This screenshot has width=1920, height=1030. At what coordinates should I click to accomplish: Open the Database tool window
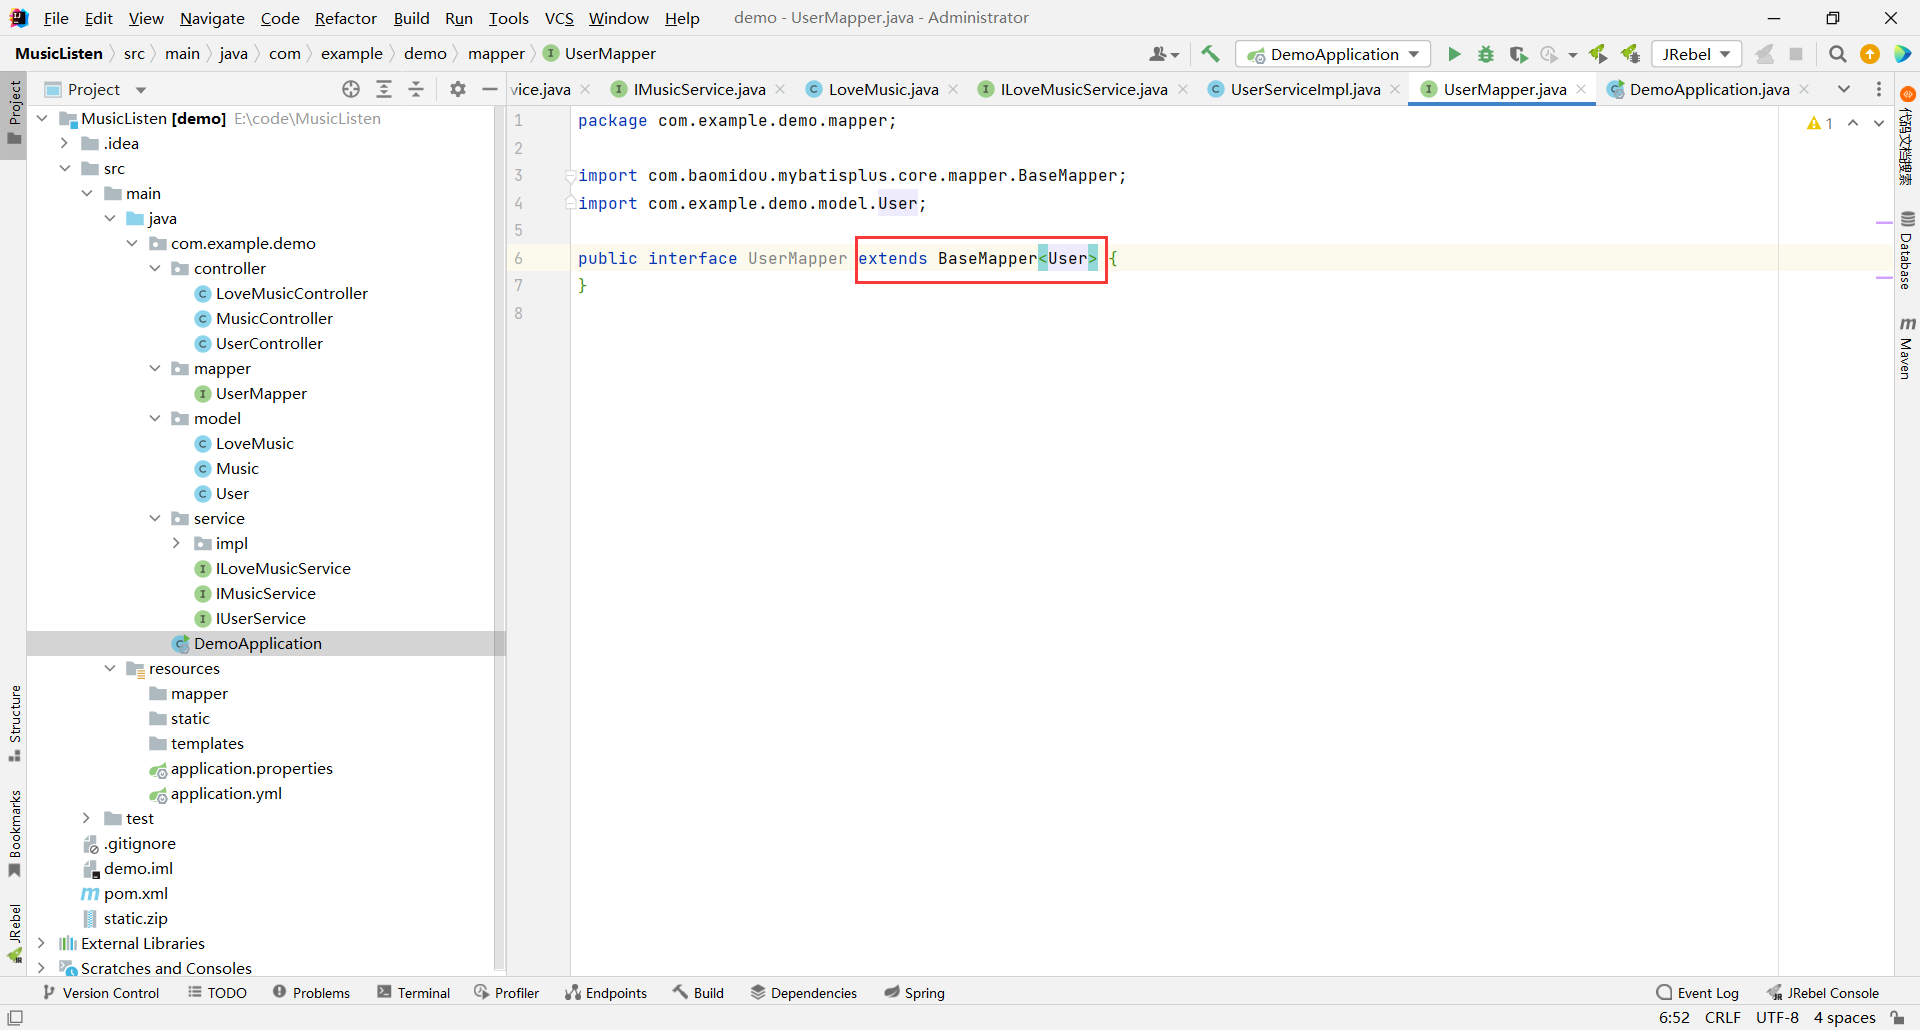(1907, 250)
